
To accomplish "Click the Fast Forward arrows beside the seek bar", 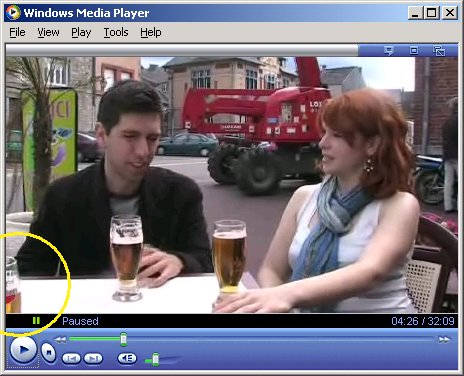I will coord(444,340).
